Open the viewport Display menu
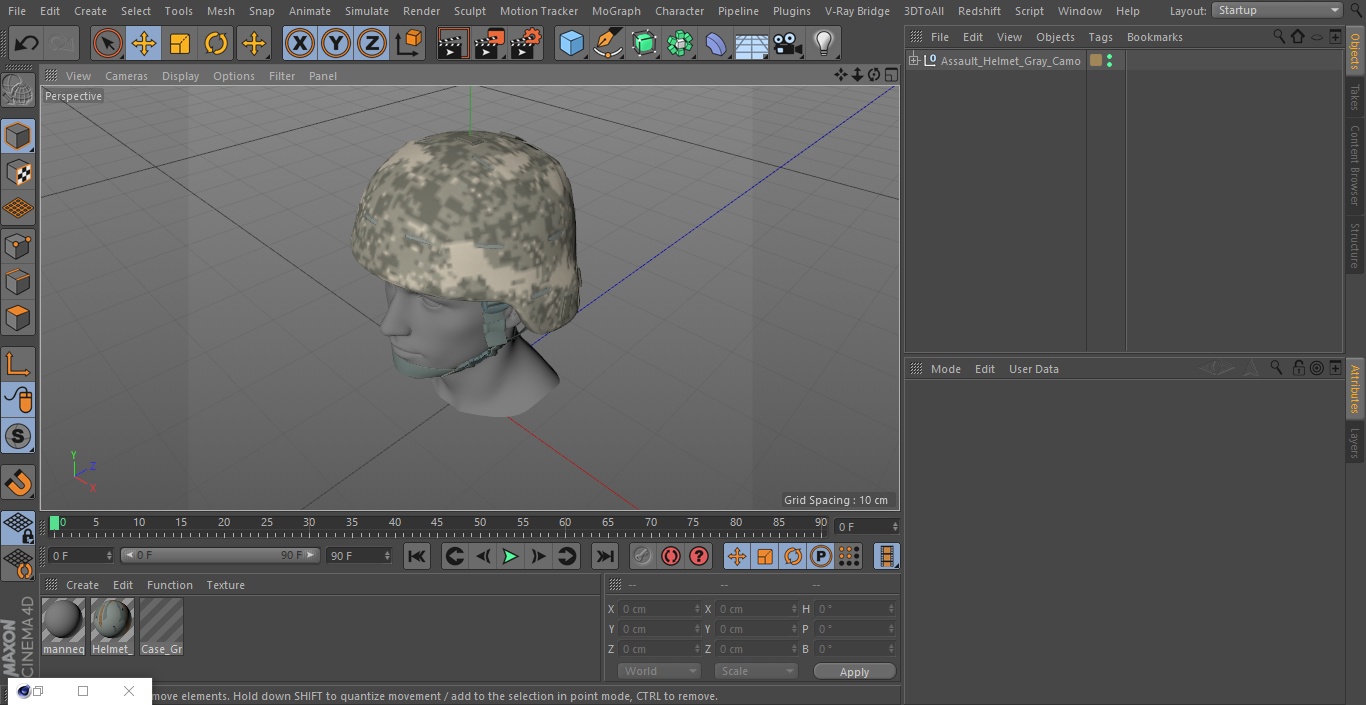This screenshot has height=705, width=1366. click(x=180, y=76)
